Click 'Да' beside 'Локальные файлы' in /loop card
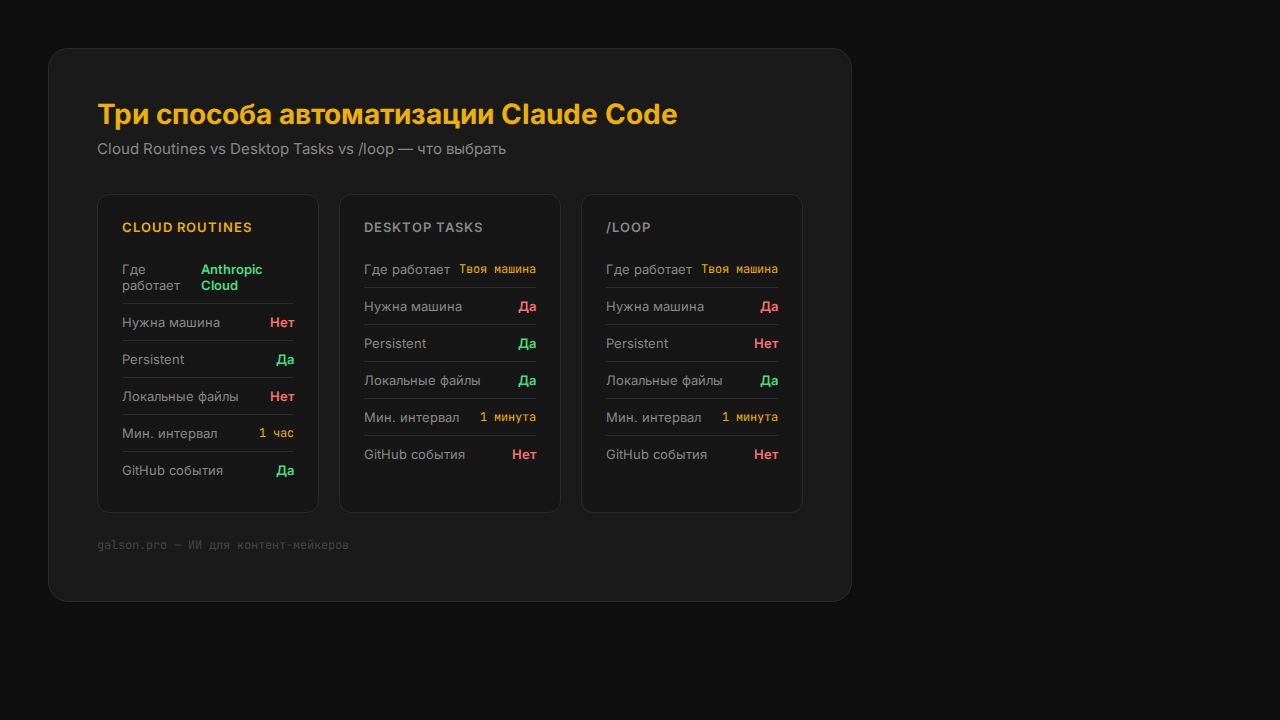The image size is (1280, 720). pos(769,381)
